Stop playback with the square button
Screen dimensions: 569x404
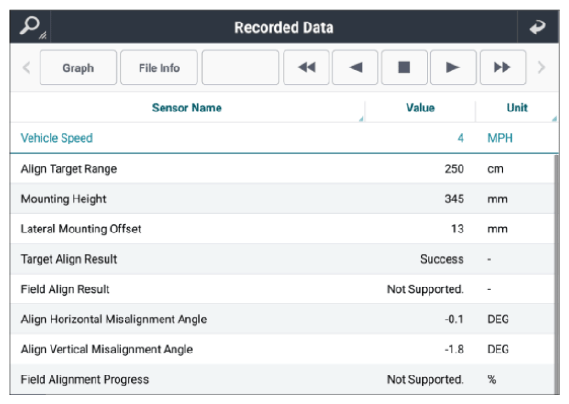tap(404, 68)
